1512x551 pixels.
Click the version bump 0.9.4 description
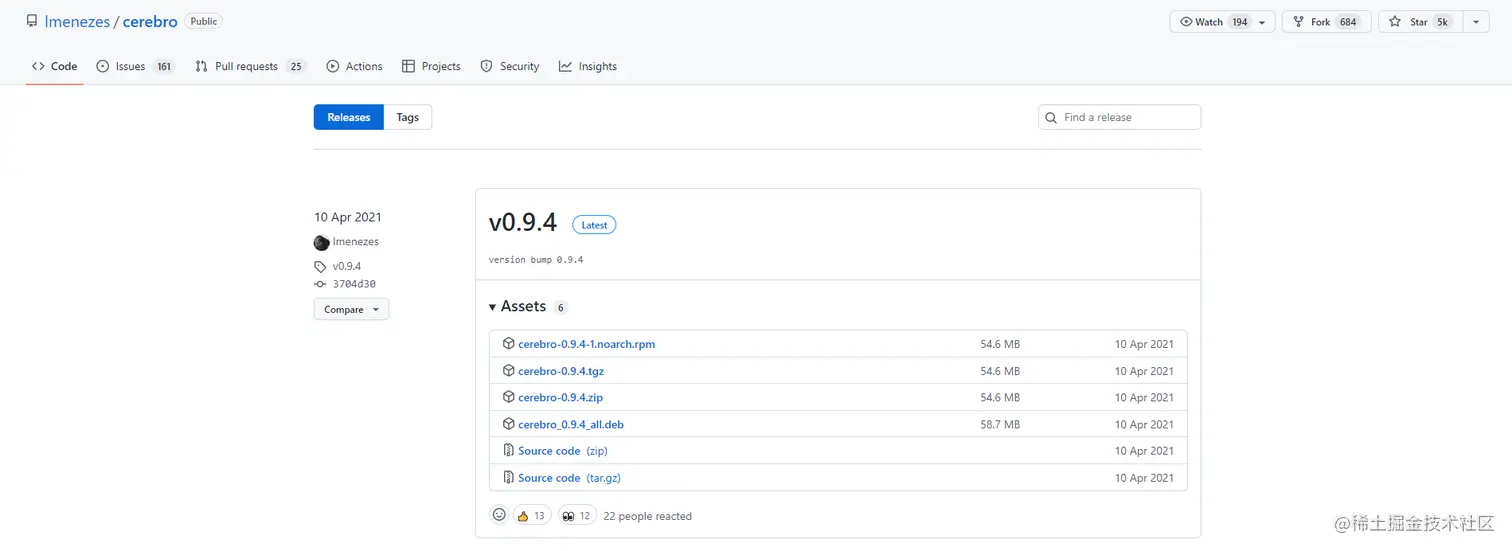536,260
